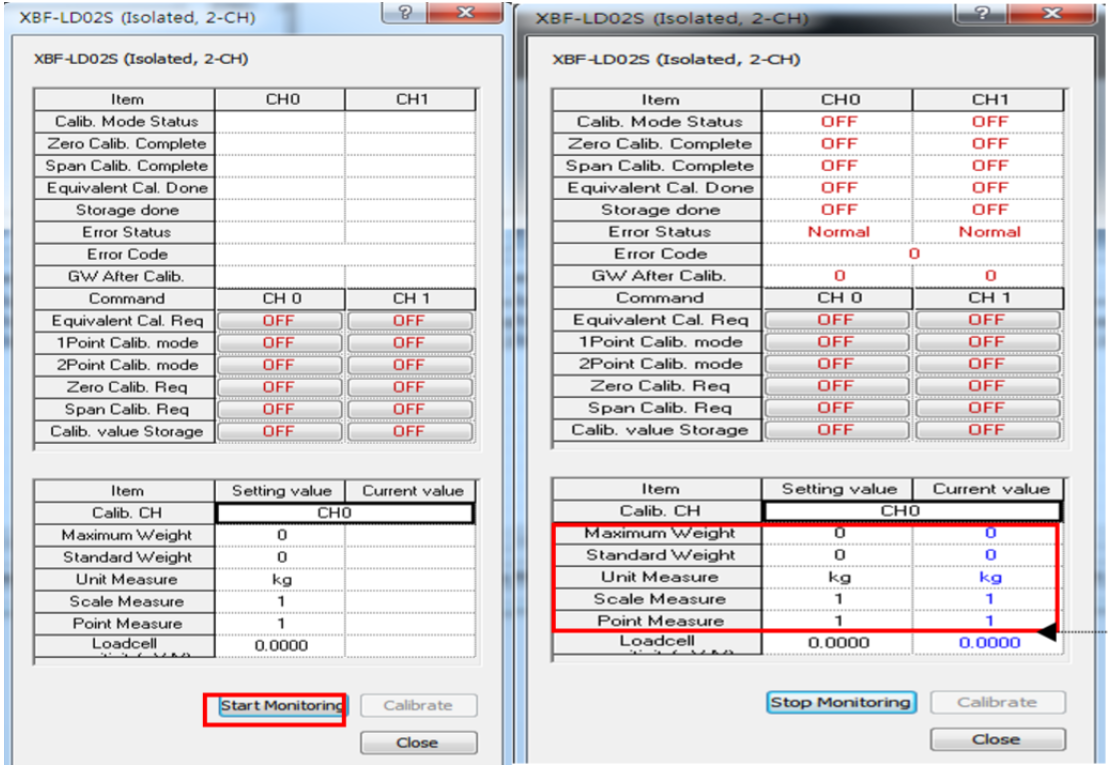Click the Stop Monitoring button
The height and width of the screenshot is (767, 1108).
(x=840, y=702)
